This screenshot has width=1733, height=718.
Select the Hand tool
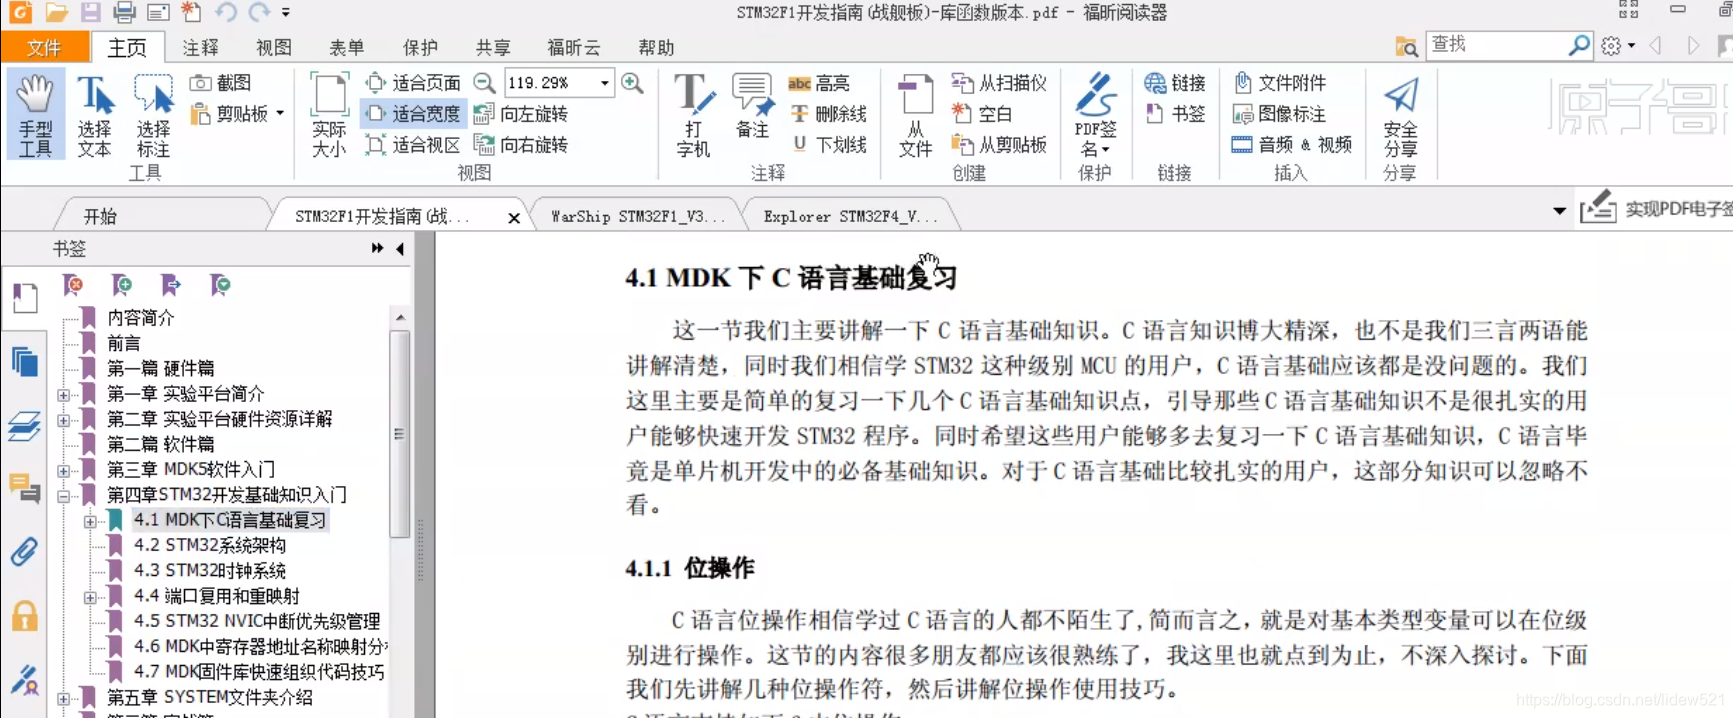(35, 114)
